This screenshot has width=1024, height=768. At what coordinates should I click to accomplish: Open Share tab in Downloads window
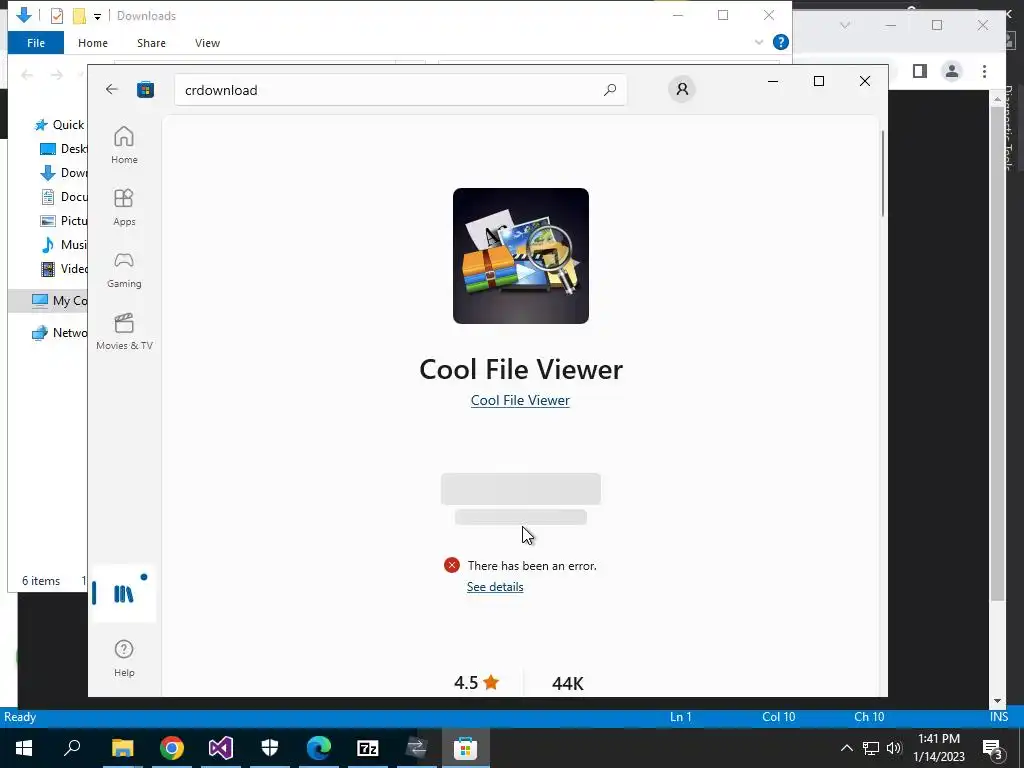(x=151, y=43)
